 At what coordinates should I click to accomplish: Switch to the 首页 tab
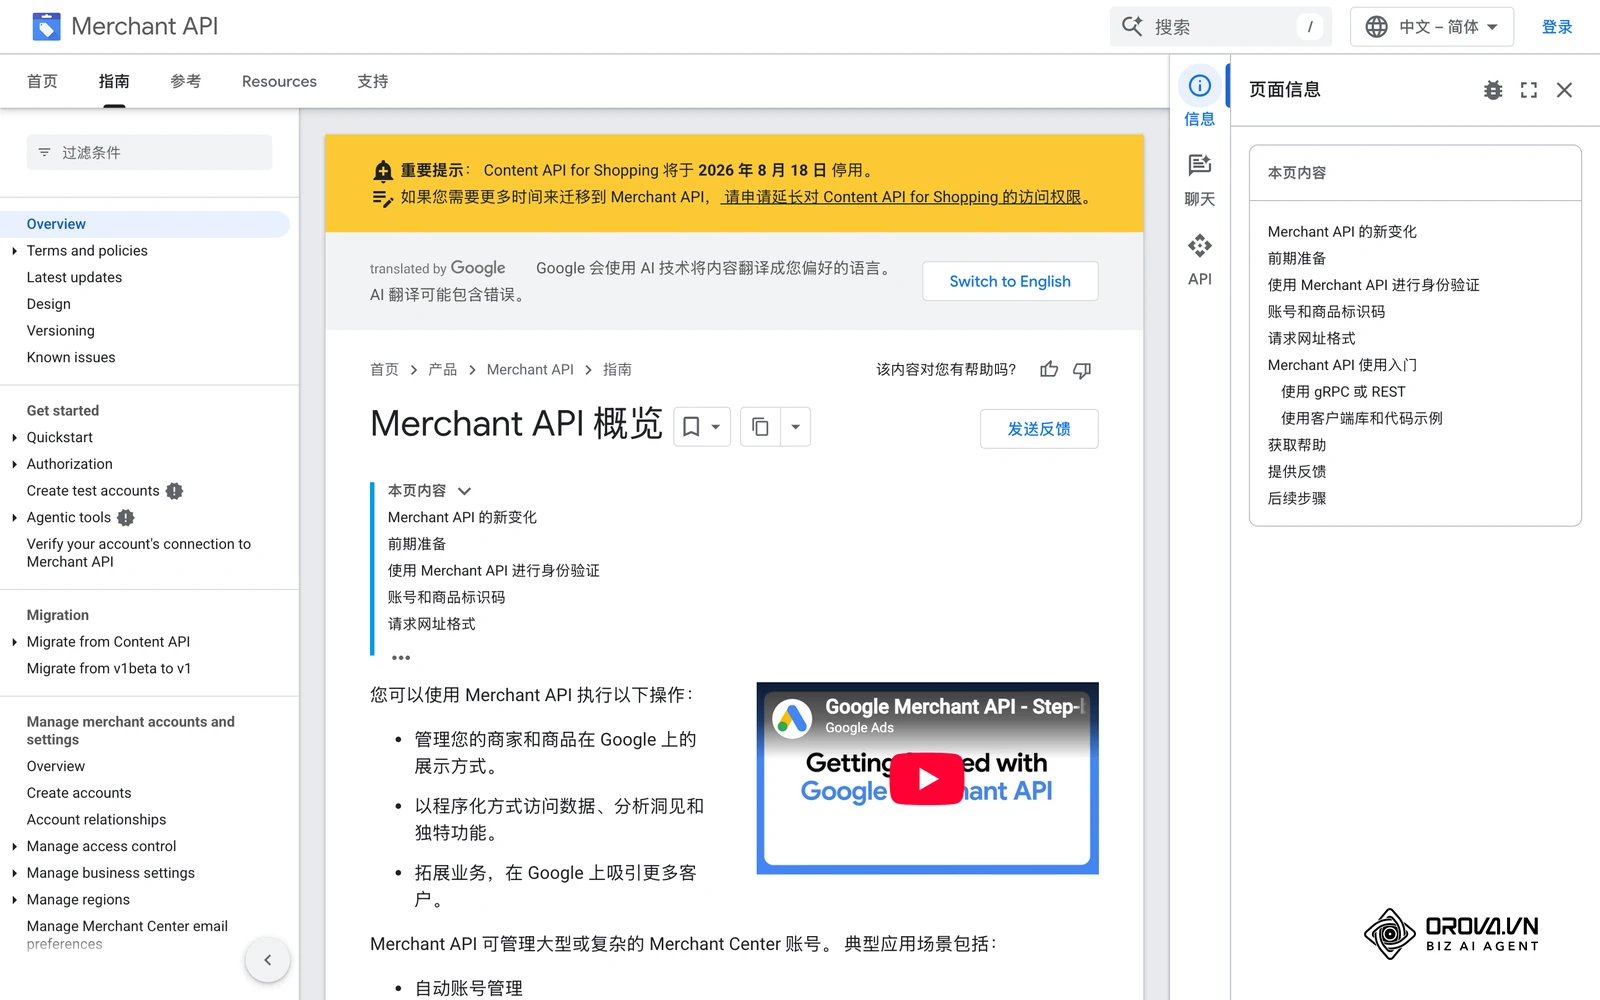point(42,81)
